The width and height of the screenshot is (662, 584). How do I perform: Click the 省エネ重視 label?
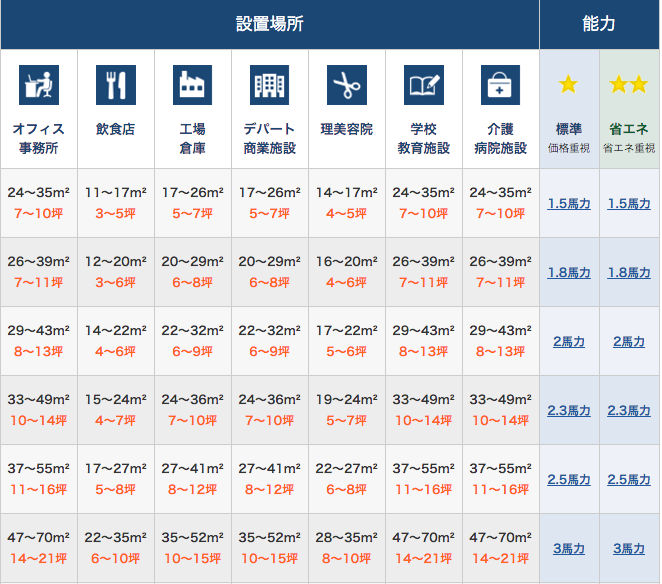pyautogui.click(x=629, y=148)
